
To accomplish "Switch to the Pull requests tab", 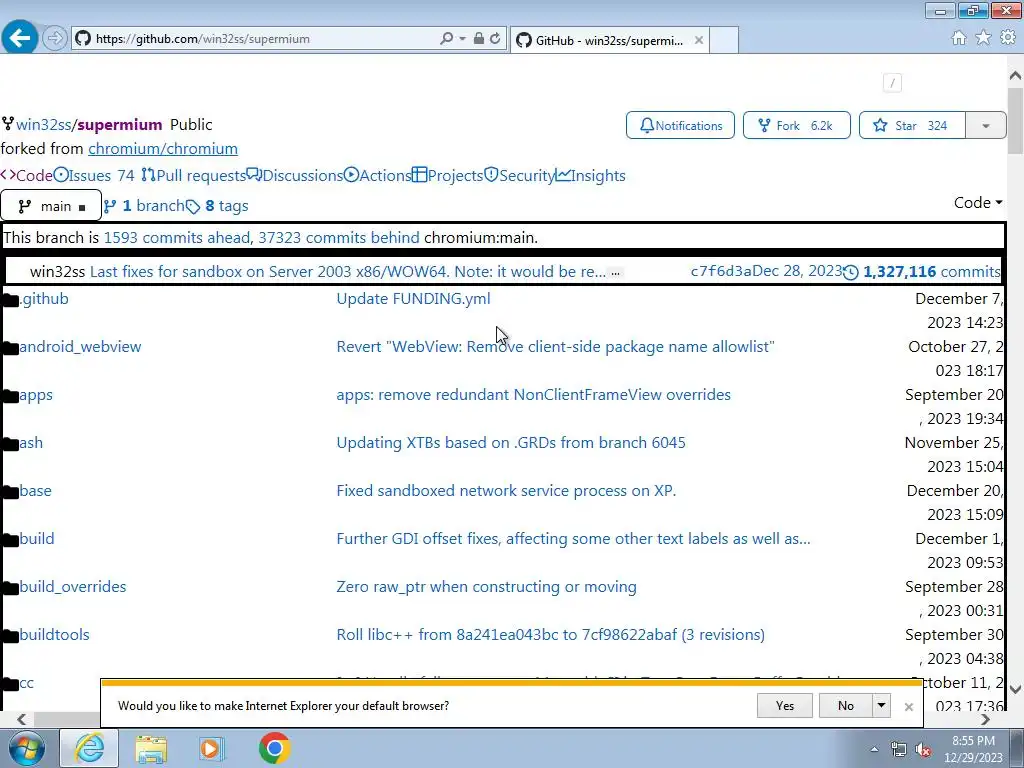I will [x=193, y=176].
